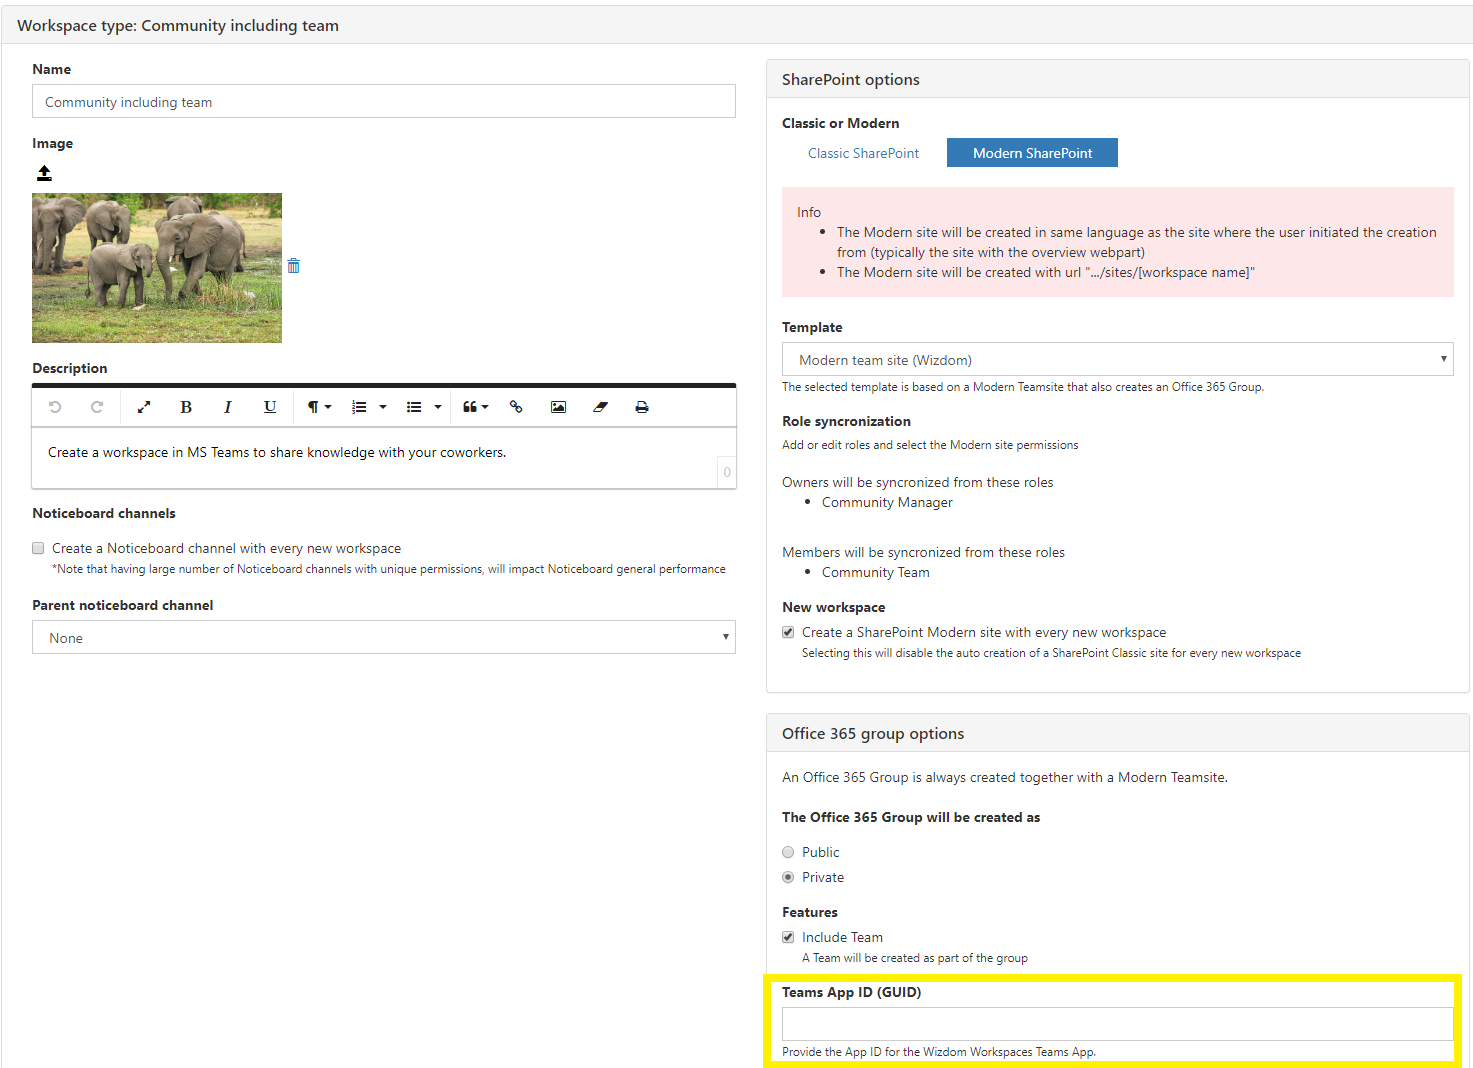
Task: Open the quote options menu
Action: 475,407
